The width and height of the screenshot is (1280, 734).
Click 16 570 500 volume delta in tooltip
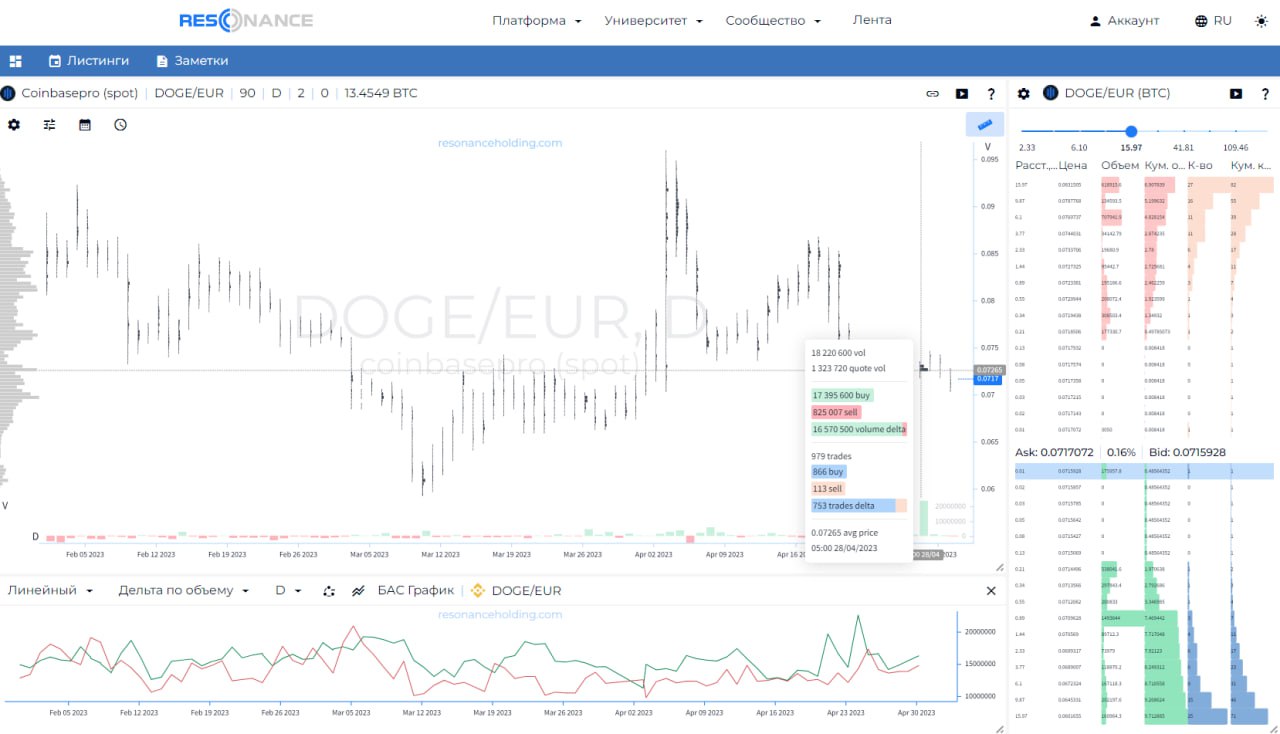coord(859,429)
